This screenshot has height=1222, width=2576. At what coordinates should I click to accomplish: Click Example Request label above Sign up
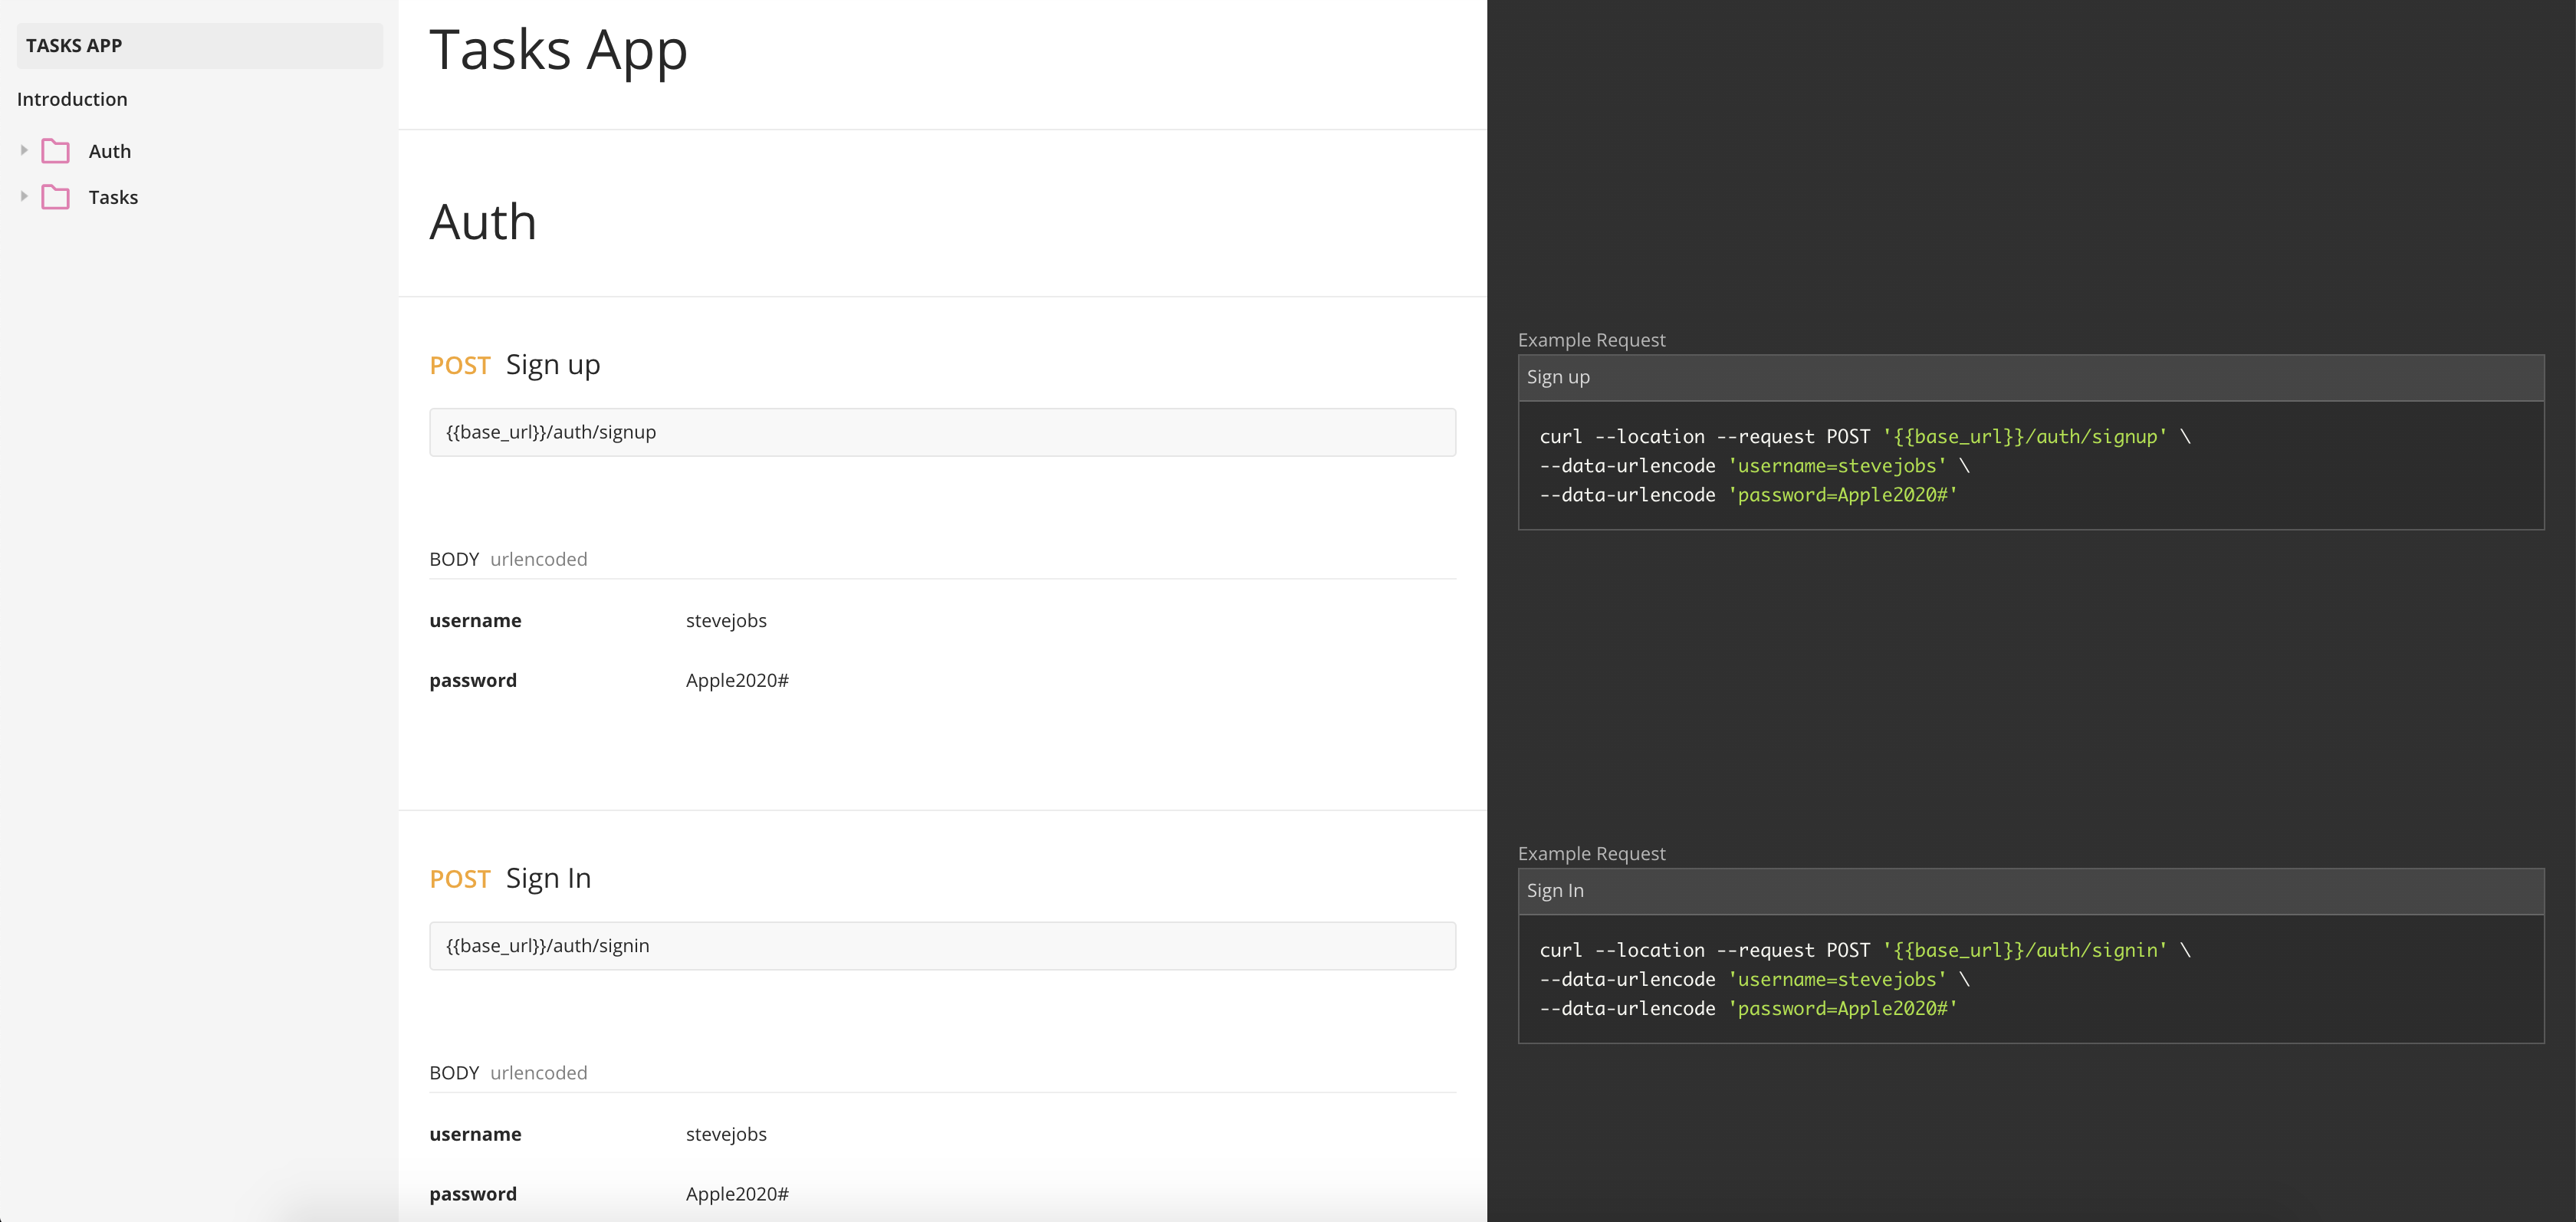(x=1592, y=340)
